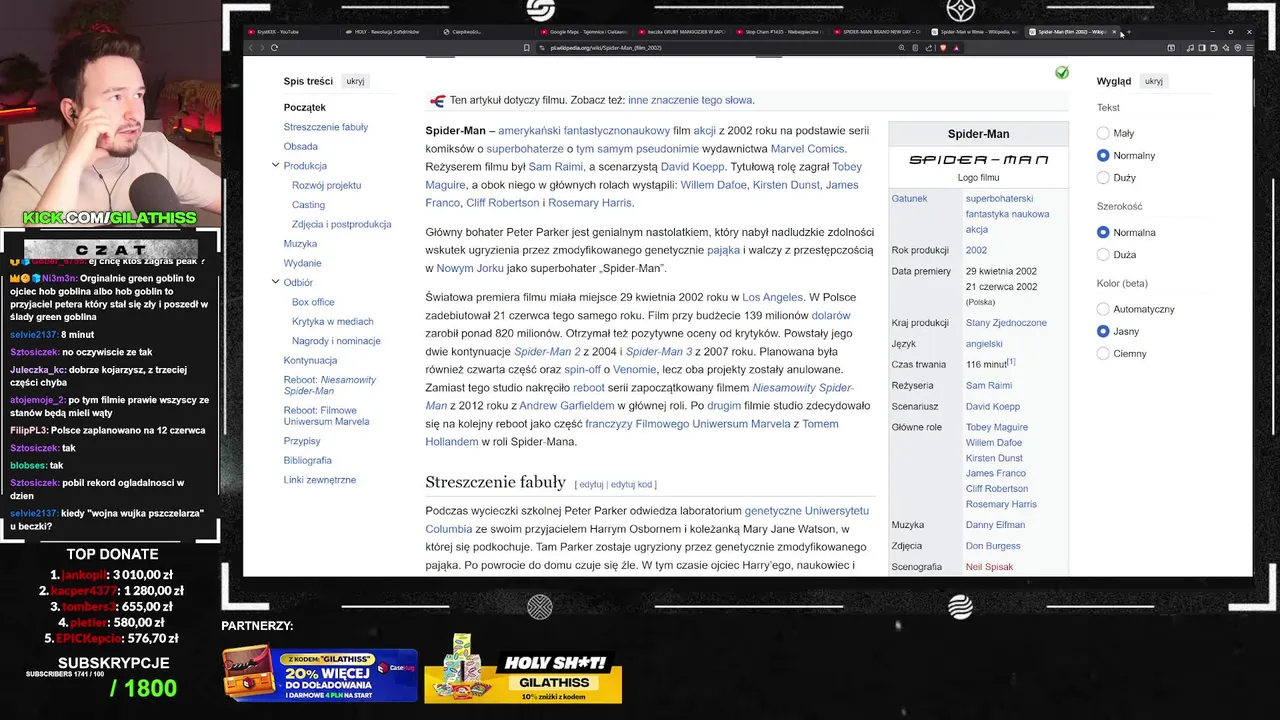Select Automatyczny color mode
The height and width of the screenshot is (720, 1280).
coord(1103,309)
